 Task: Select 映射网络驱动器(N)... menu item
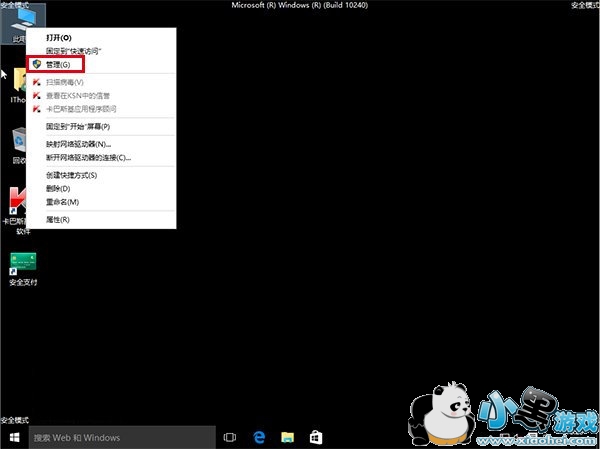coord(78,145)
